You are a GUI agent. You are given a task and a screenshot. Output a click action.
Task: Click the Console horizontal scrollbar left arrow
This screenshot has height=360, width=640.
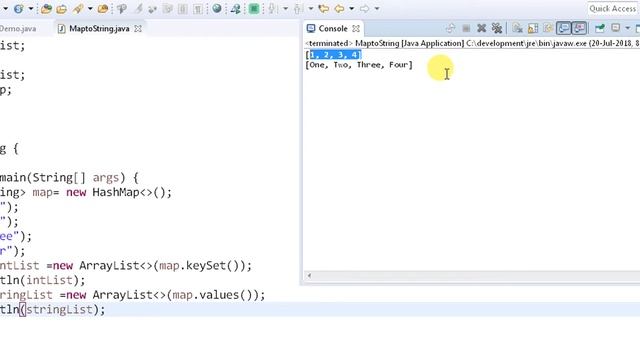point(309,276)
